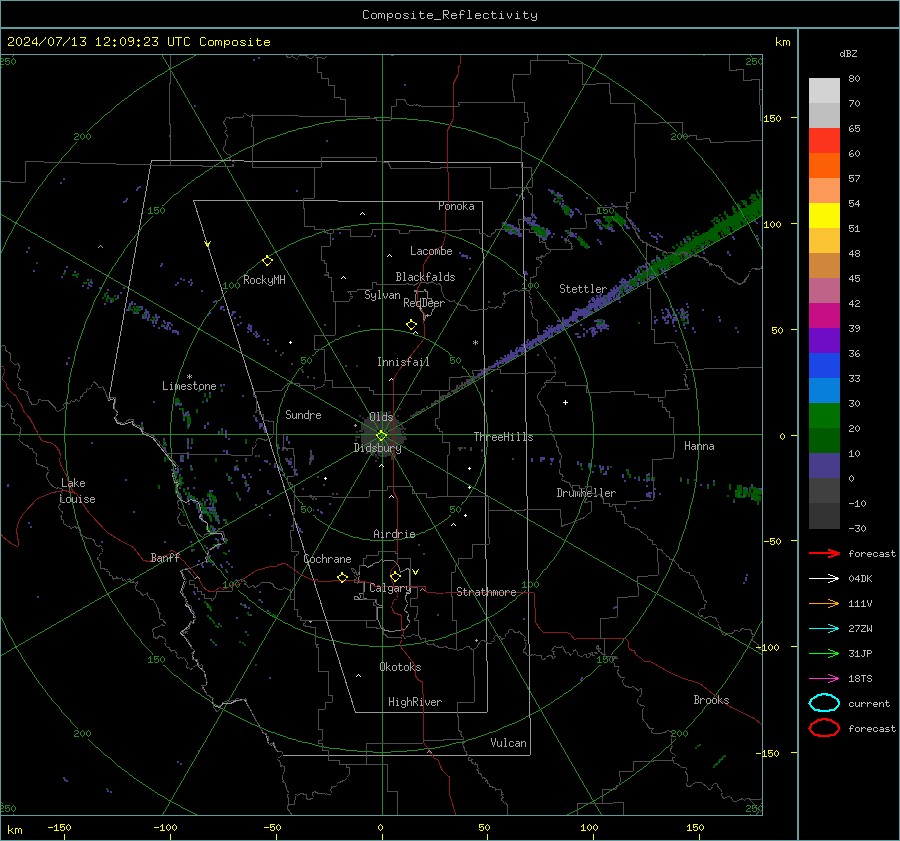This screenshot has height=841, width=900.
Task: Select the Cochrane label
Action: 327,559
